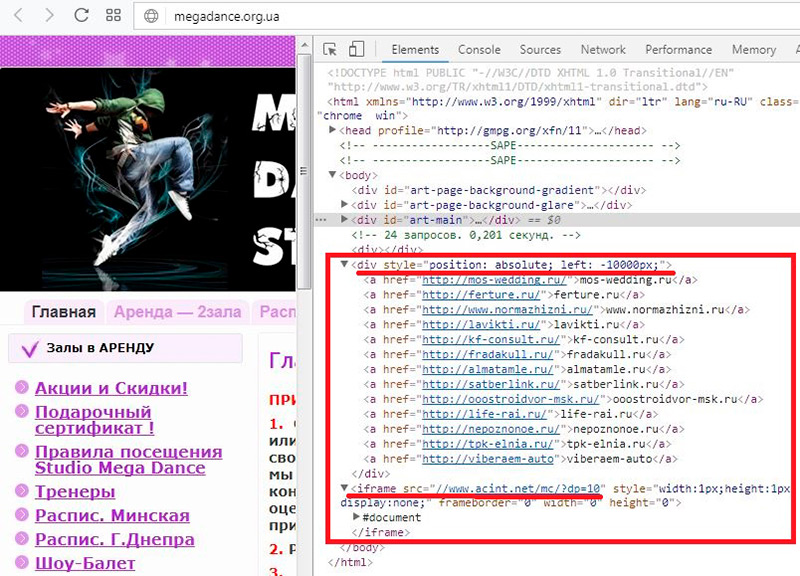Image resolution: width=800 pixels, height=576 pixels.
Task: Switch to the Console tab
Action: [x=479, y=50]
